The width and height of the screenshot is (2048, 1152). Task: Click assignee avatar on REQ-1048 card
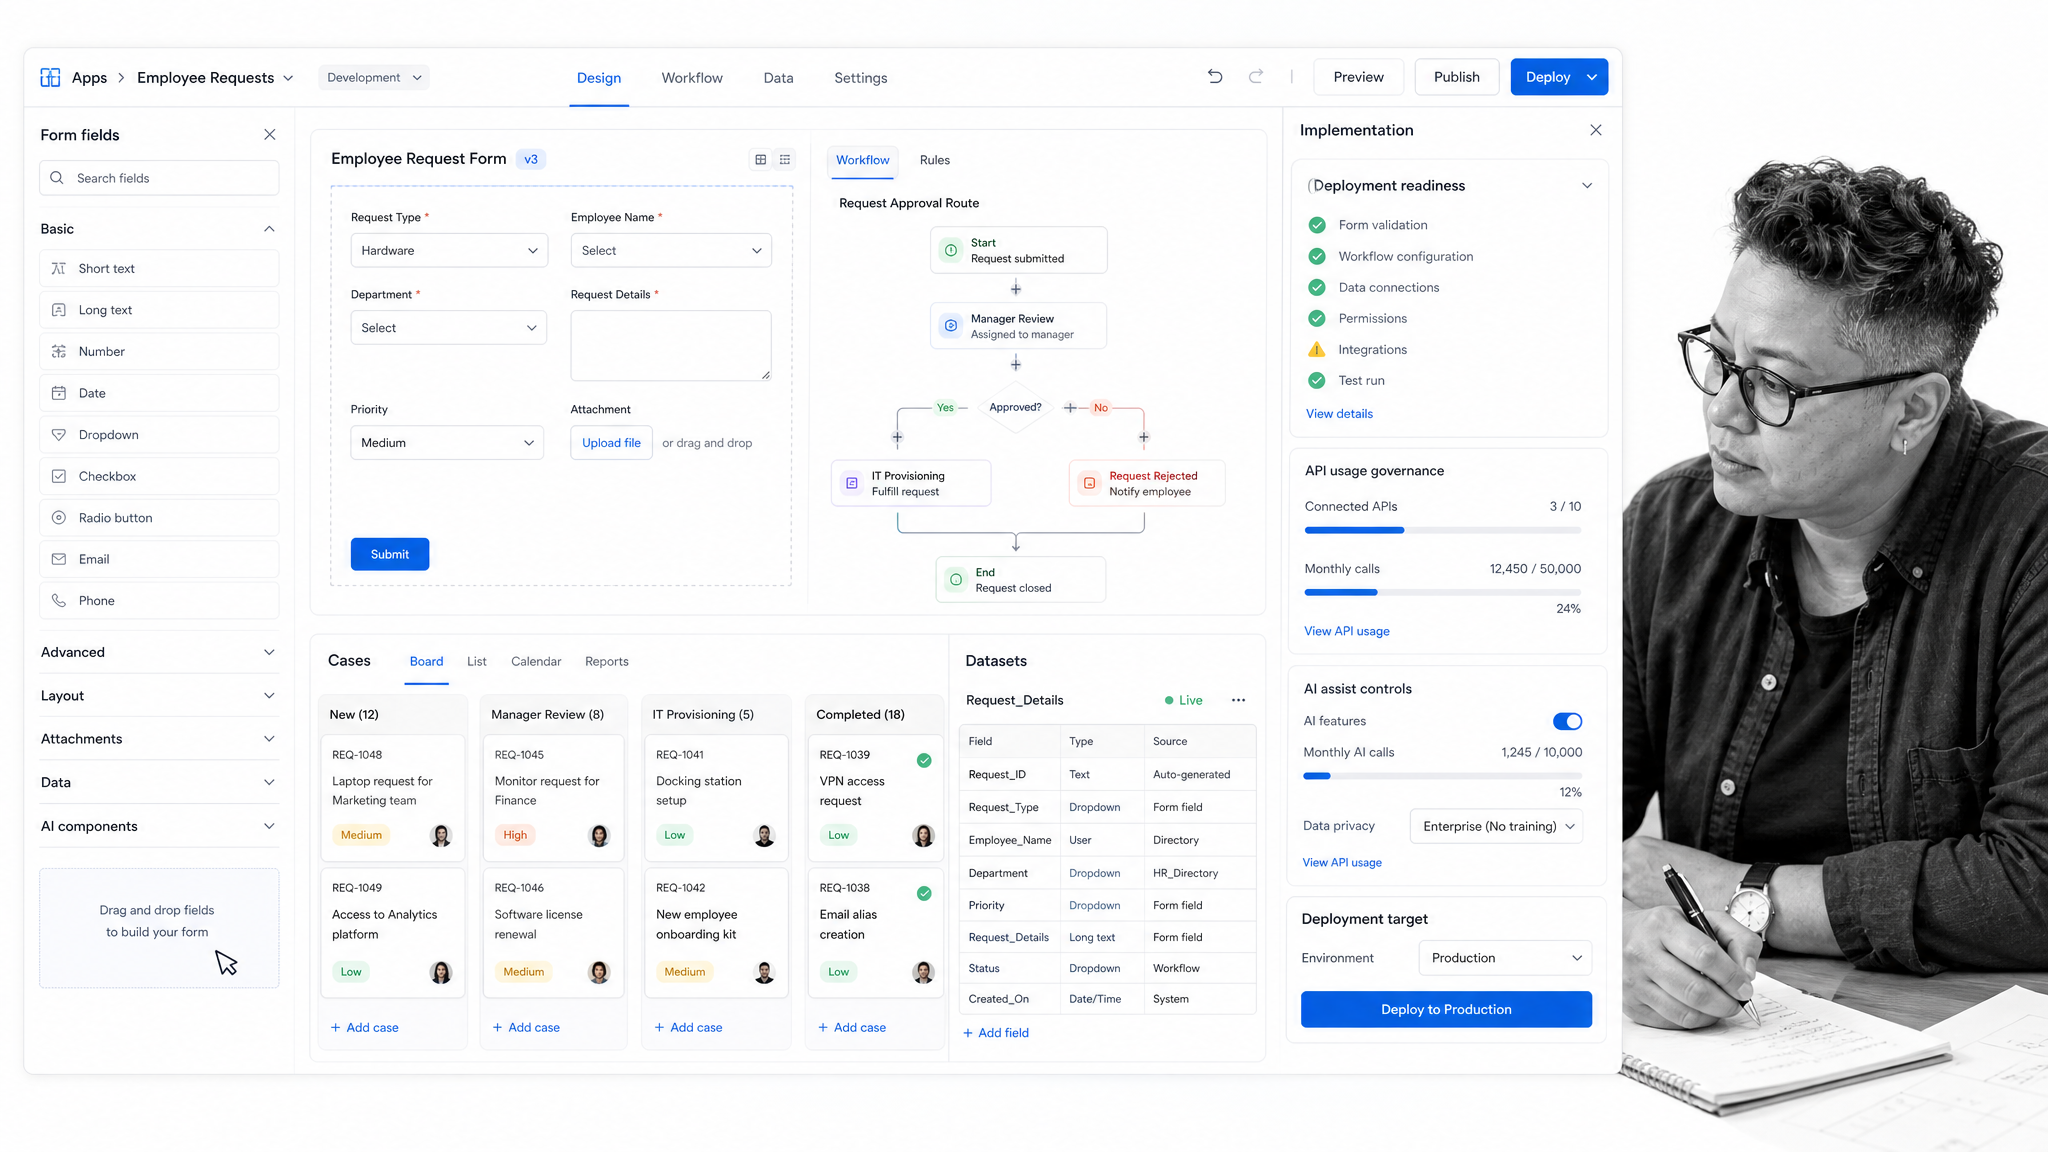click(x=441, y=835)
